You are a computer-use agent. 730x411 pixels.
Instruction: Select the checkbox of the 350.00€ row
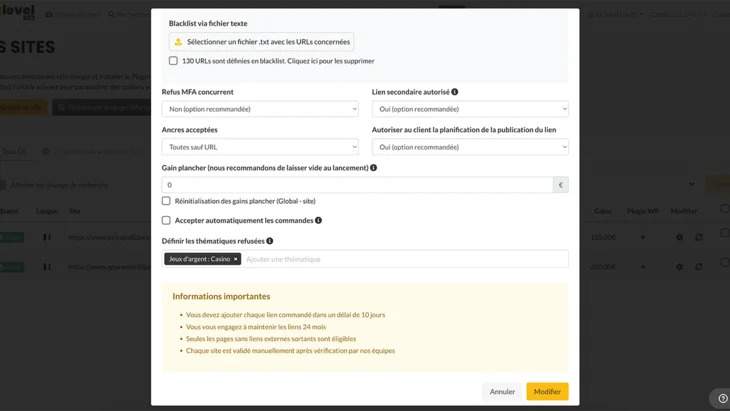coord(725,262)
